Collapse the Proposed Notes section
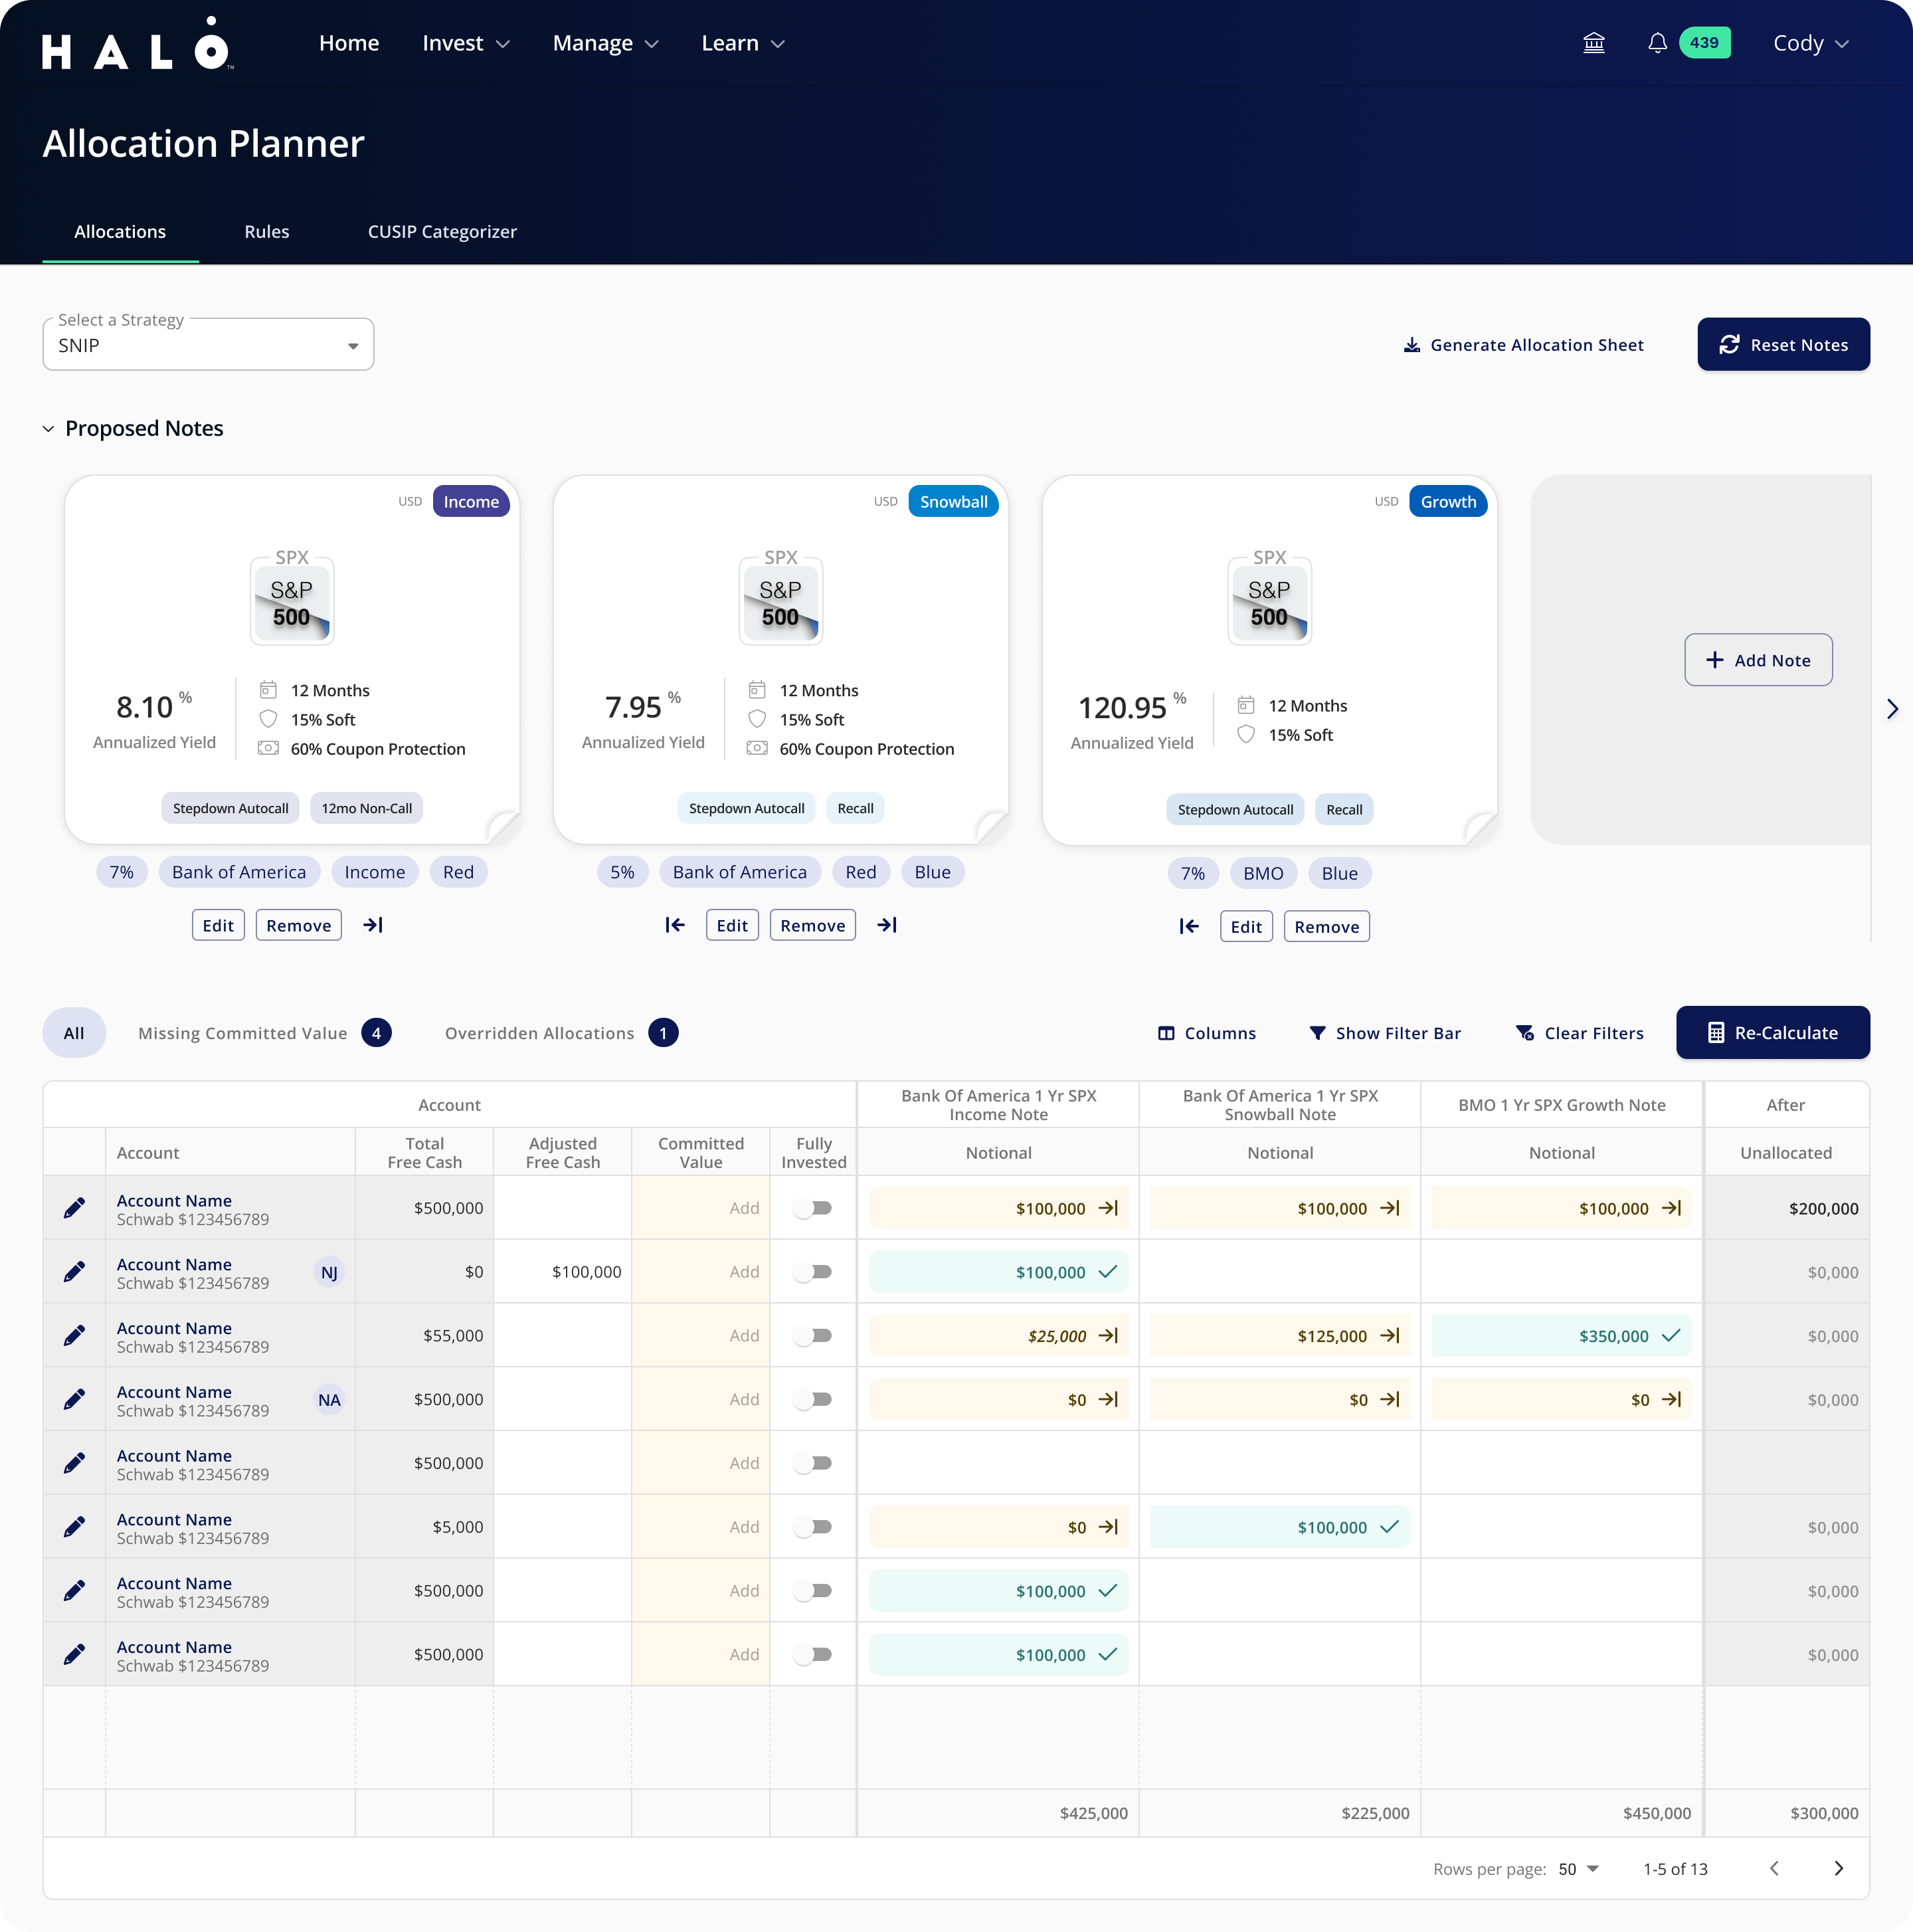The image size is (1913, 1932). click(48, 429)
